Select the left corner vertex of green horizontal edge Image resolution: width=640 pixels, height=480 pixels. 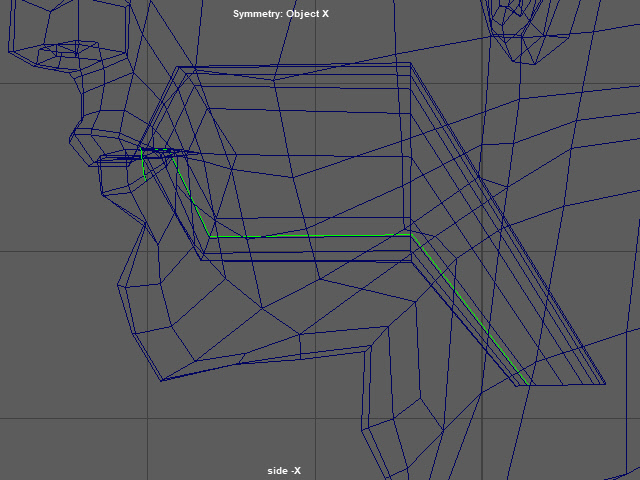point(210,236)
